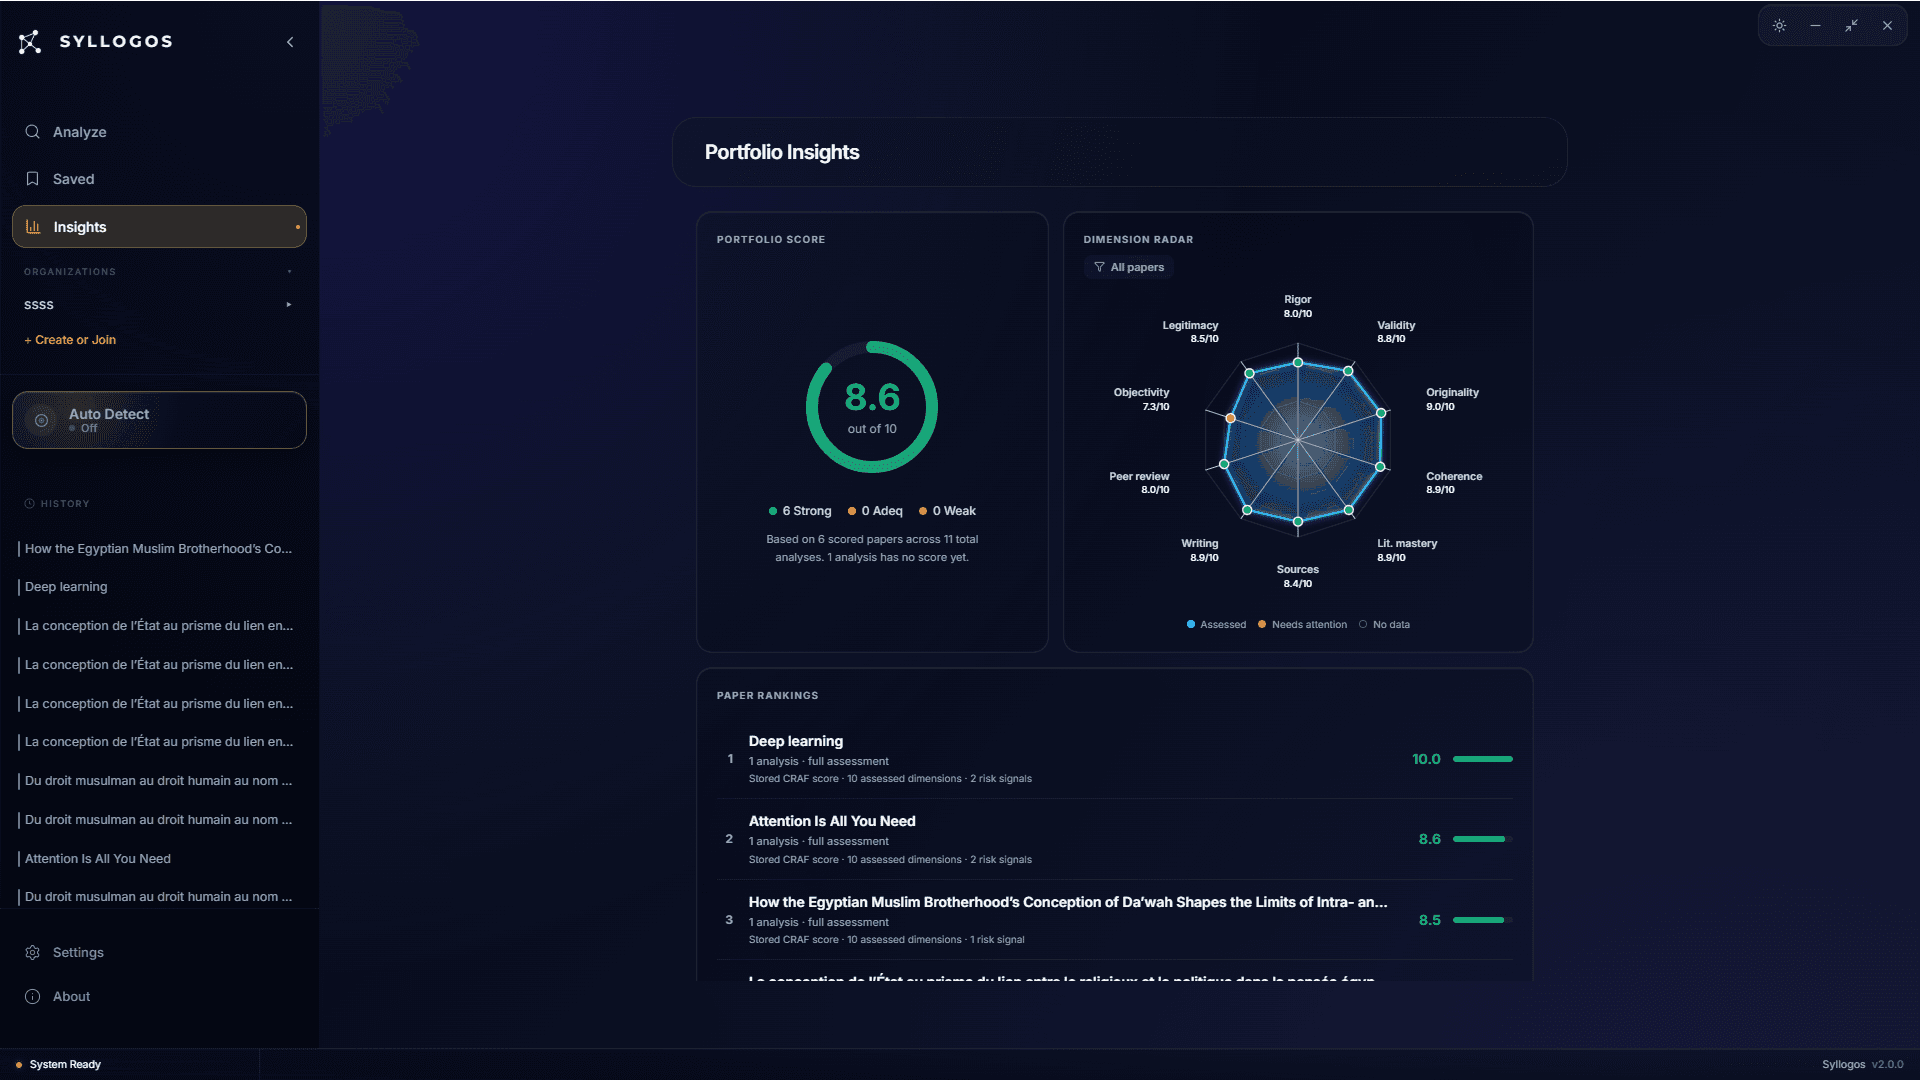Click the History clock icon
The height and width of the screenshot is (1080, 1920).
[x=30, y=504]
